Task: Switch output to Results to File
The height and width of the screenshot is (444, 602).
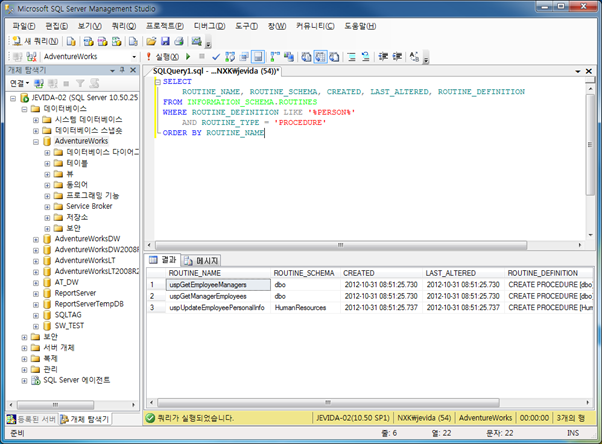Action: pyautogui.click(x=334, y=57)
